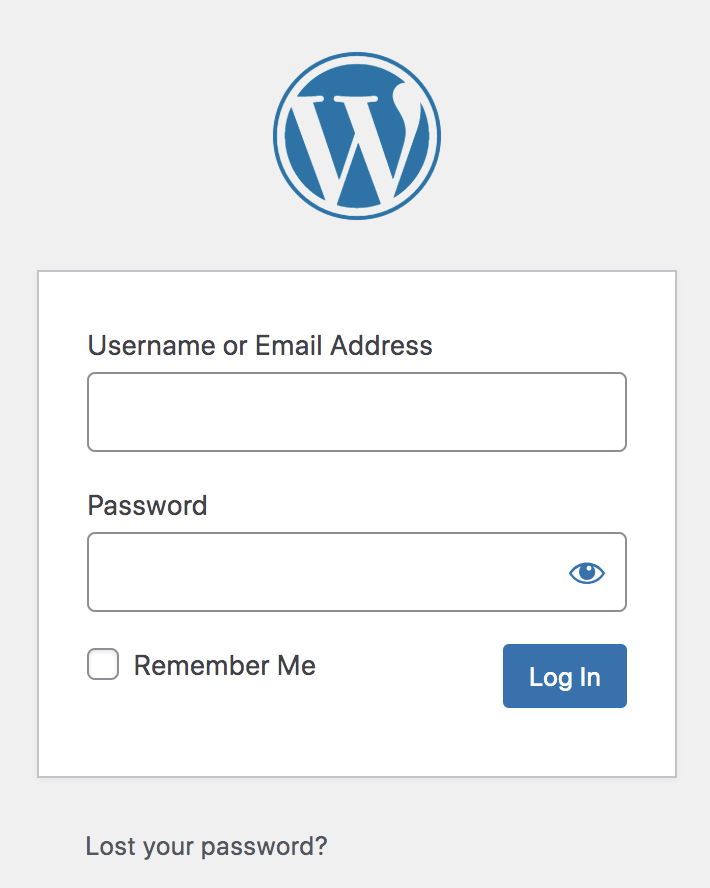Screen dimensions: 710x888
Task: Click the Username or Email Address field
Action: (356, 411)
